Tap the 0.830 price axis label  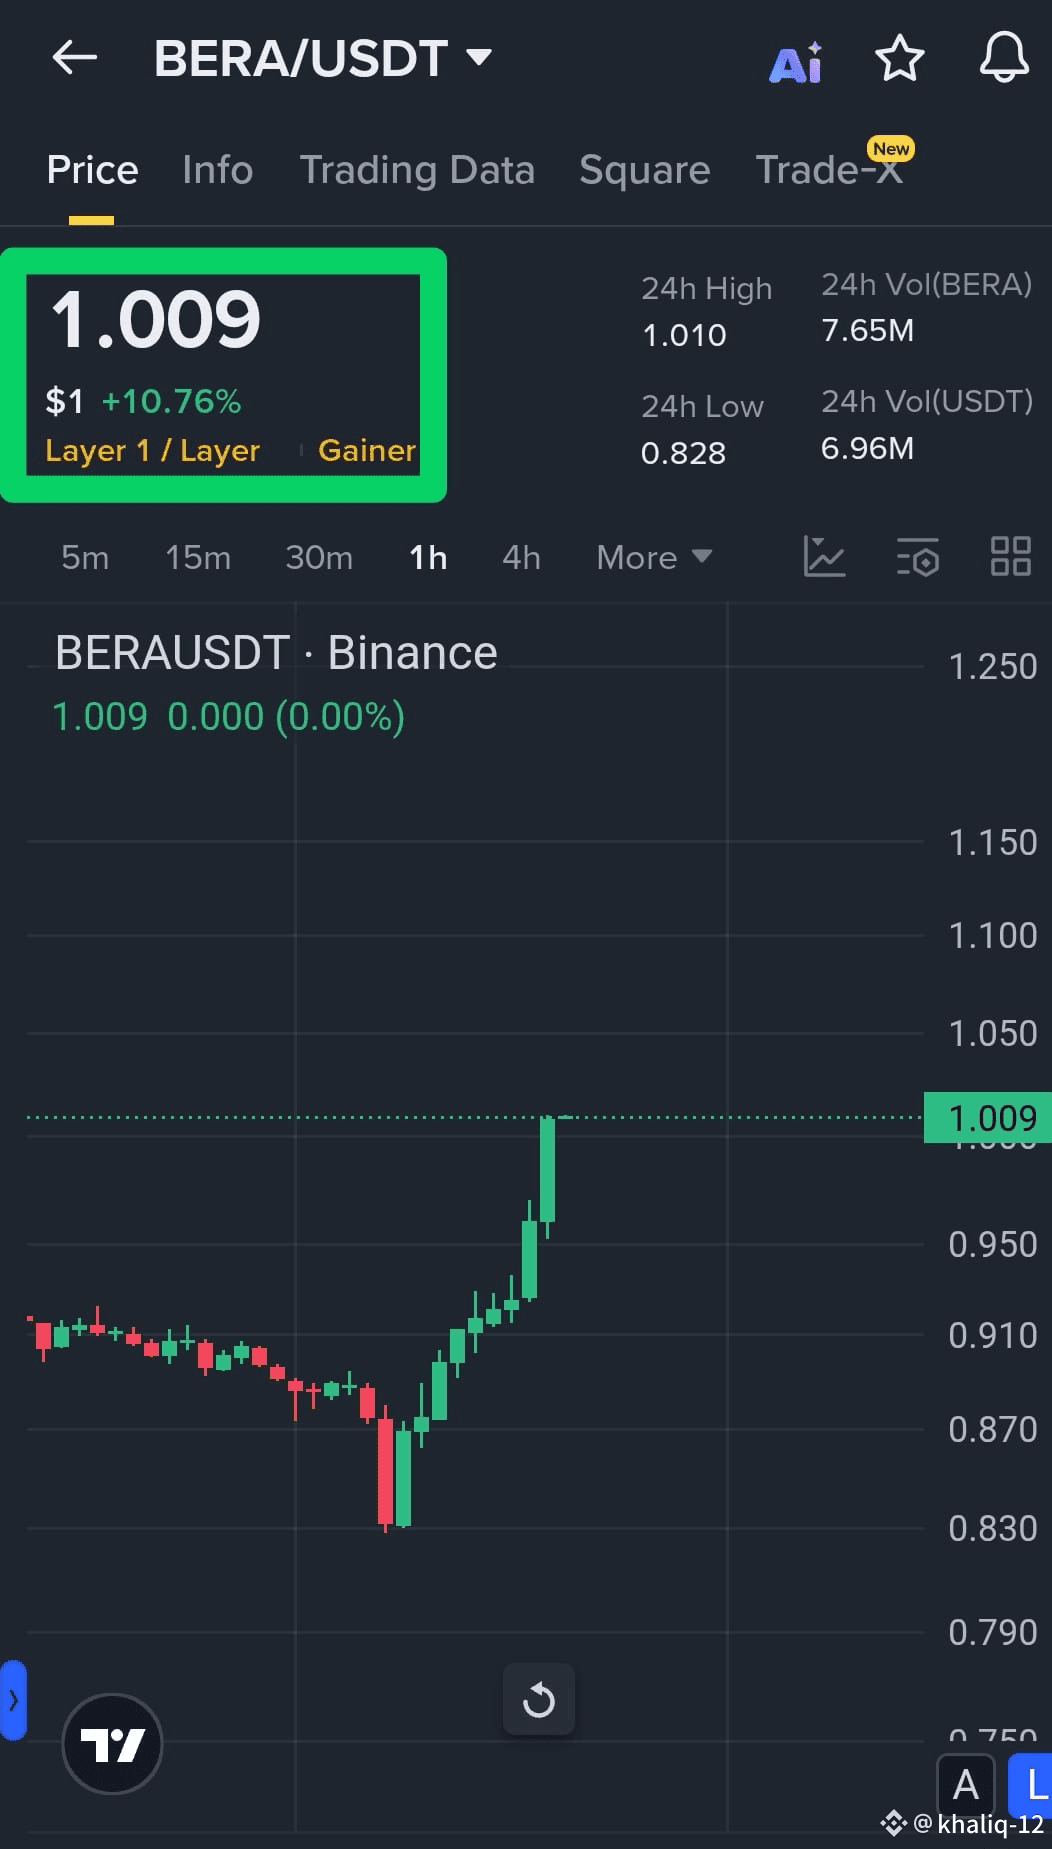click(x=992, y=1529)
